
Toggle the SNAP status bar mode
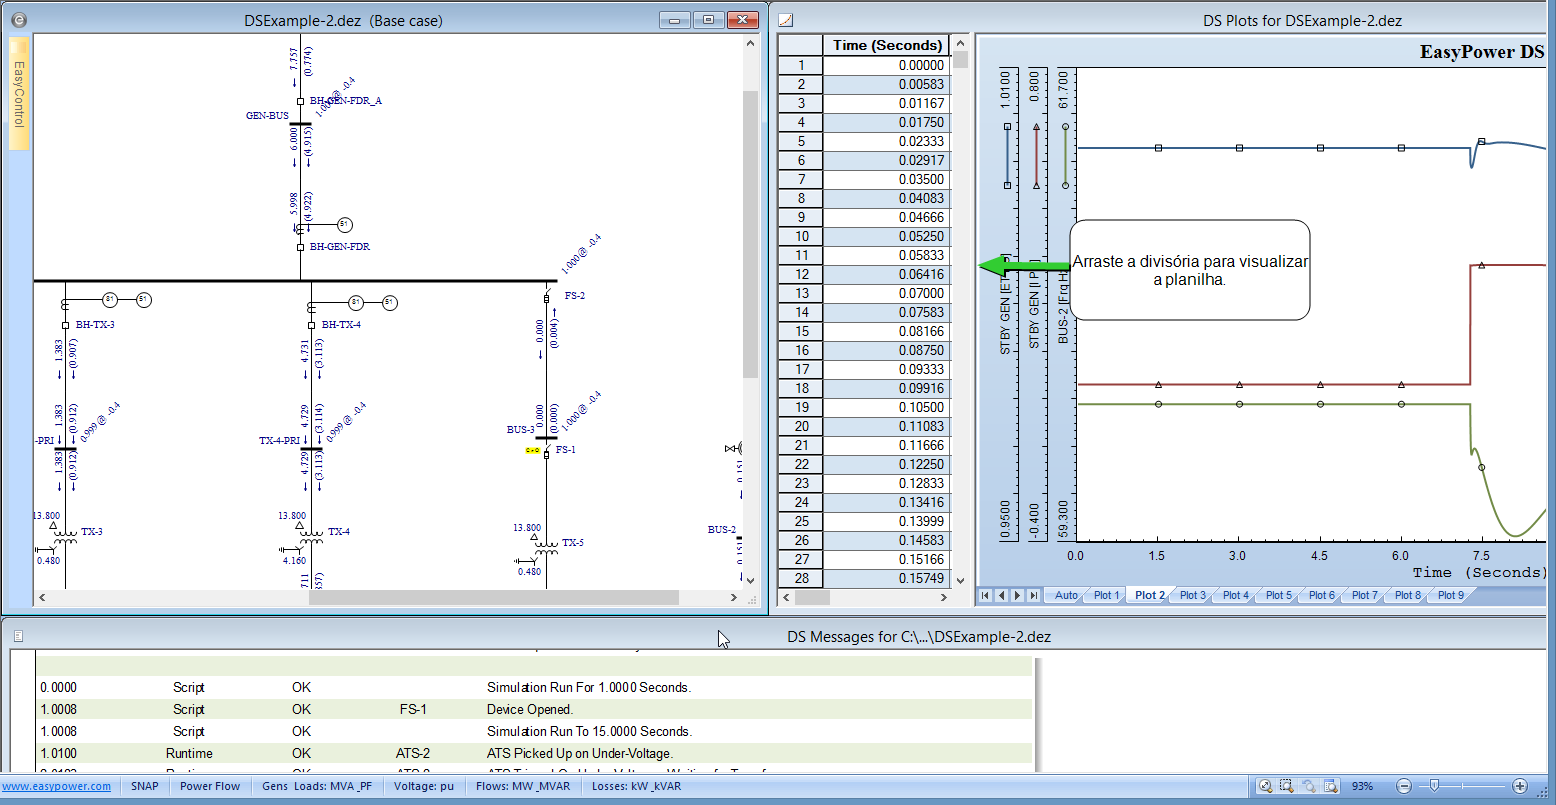[x=144, y=786]
